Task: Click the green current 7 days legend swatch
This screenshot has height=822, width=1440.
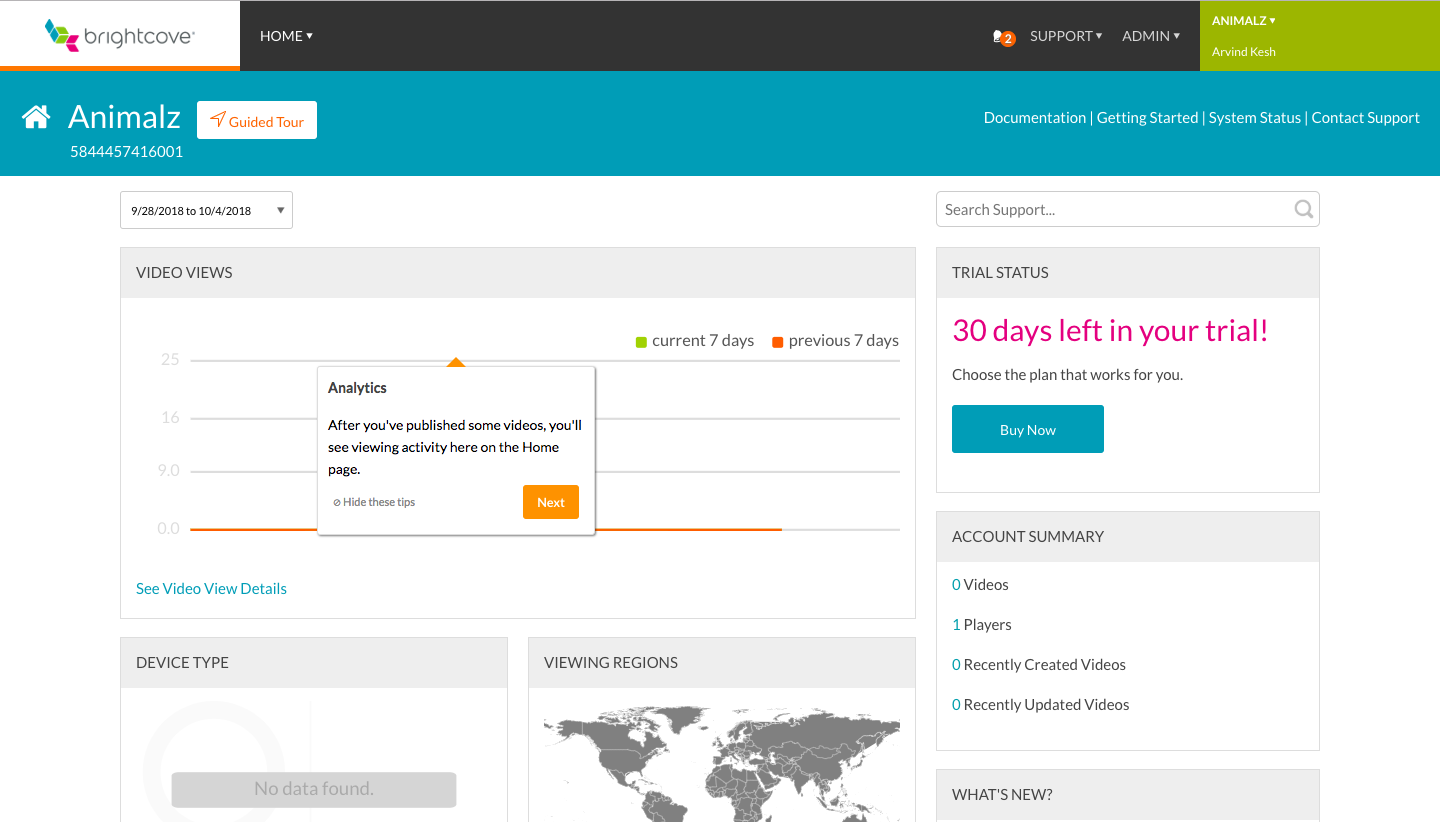Action: click(x=642, y=342)
